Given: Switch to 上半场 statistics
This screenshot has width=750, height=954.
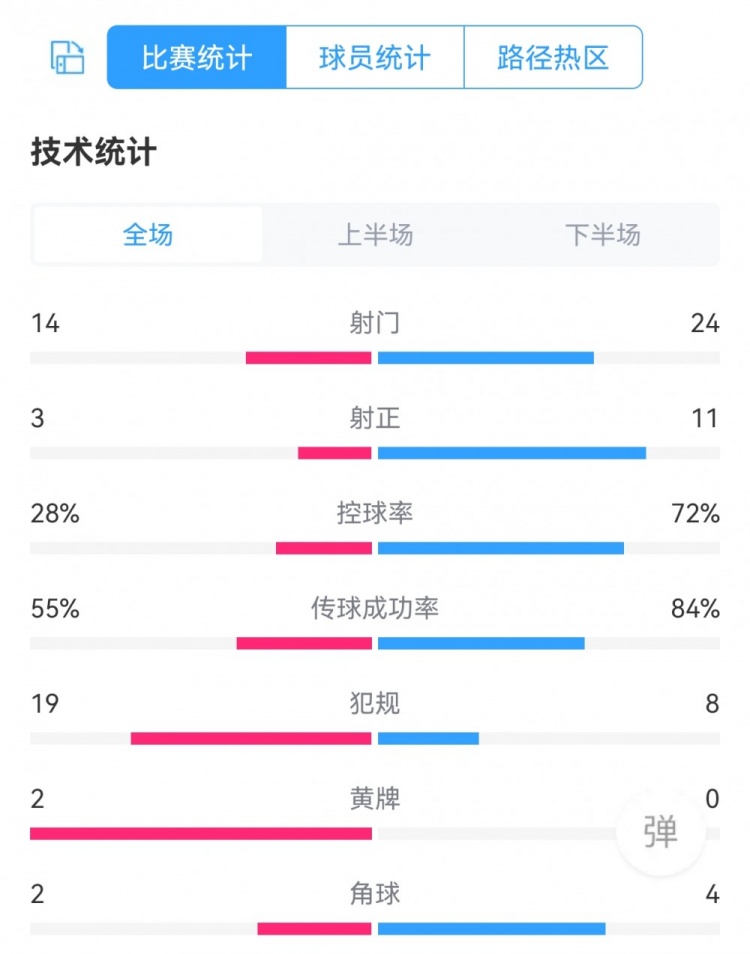Looking at the screenshot, I should click(x=375, y=235).
